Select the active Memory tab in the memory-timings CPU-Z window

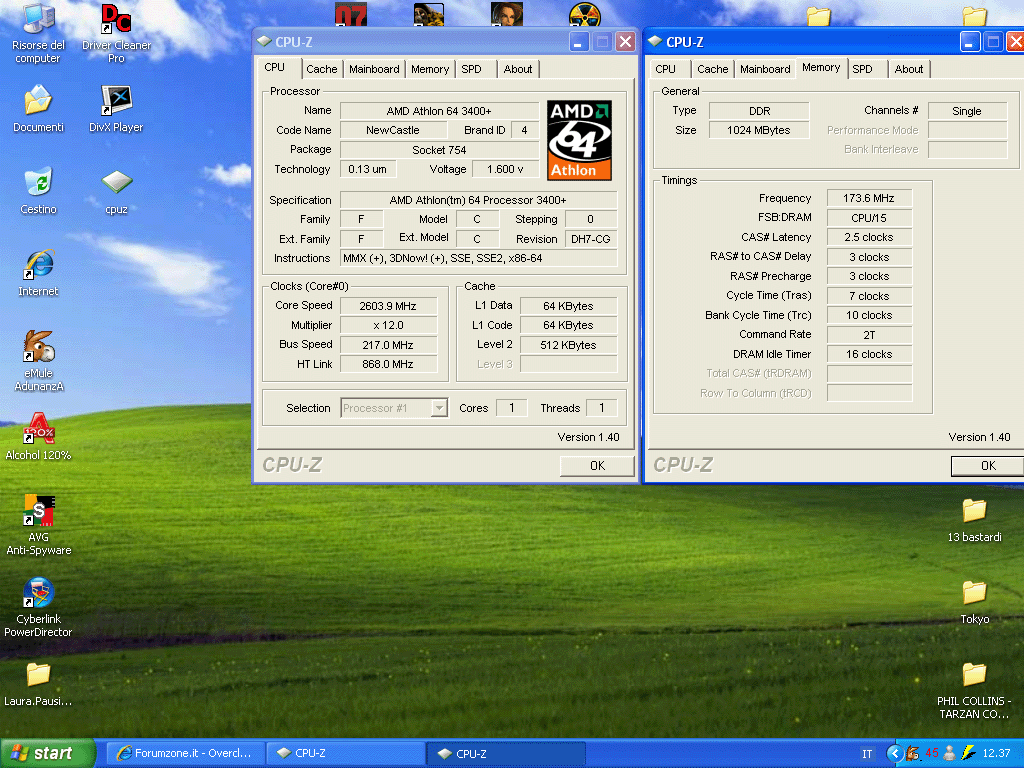click(x=821, y=67)
